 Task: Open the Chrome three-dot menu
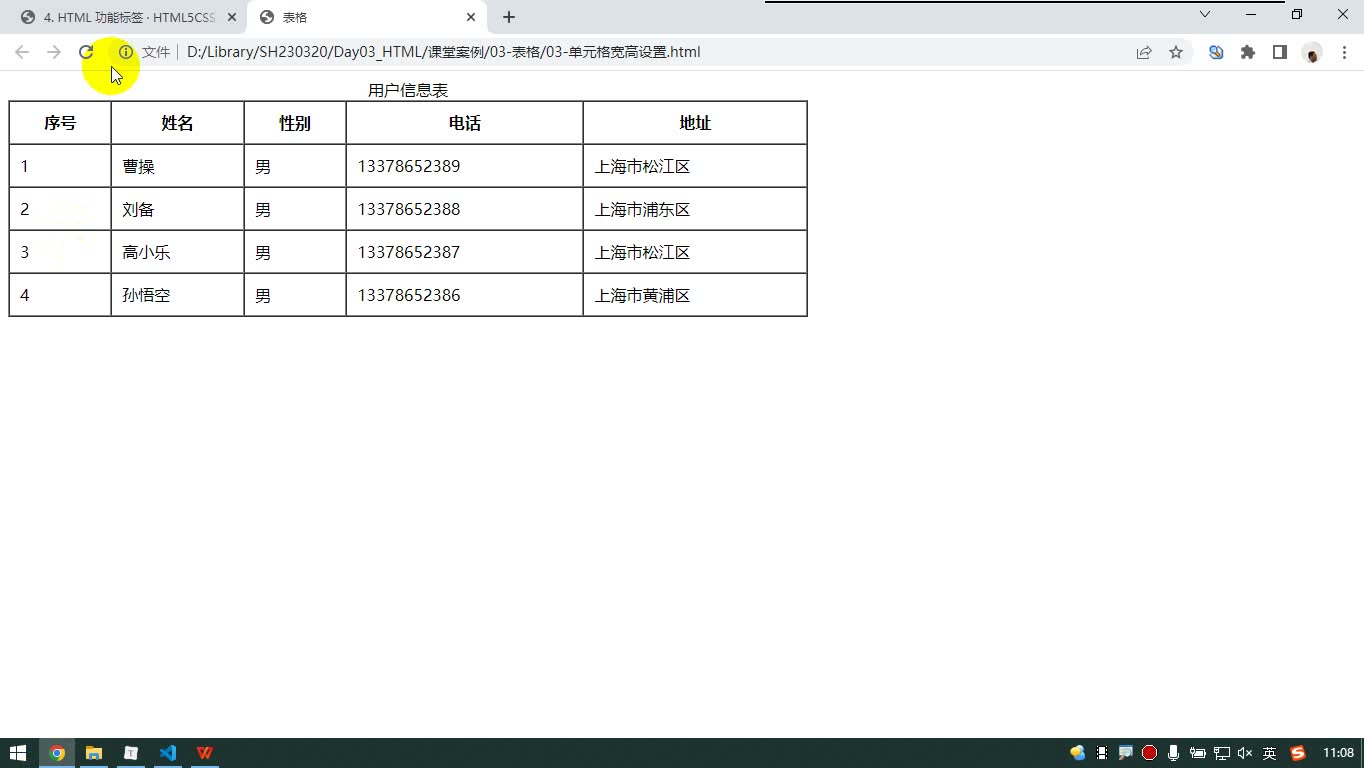1344,52
